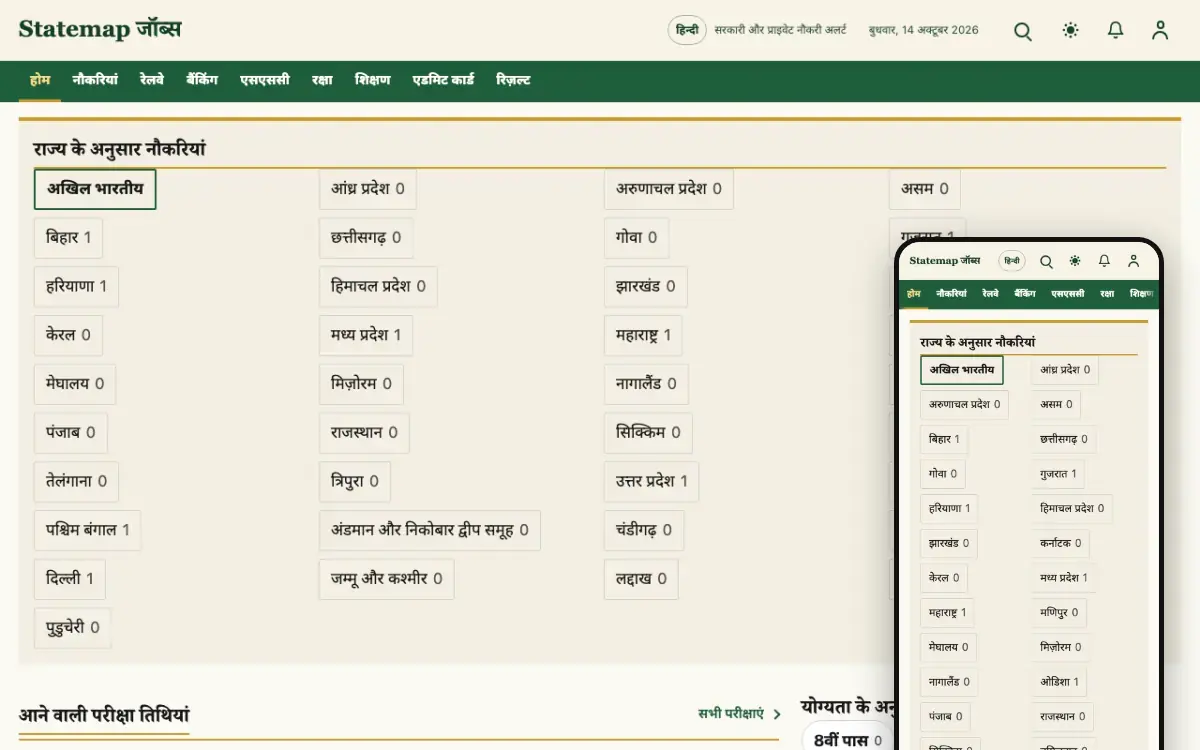Tap Statemap जॉब्स logo in mobile preview
Image resolution: width=1200 pixels, height=750 pixels.
[x=945, y=261]
